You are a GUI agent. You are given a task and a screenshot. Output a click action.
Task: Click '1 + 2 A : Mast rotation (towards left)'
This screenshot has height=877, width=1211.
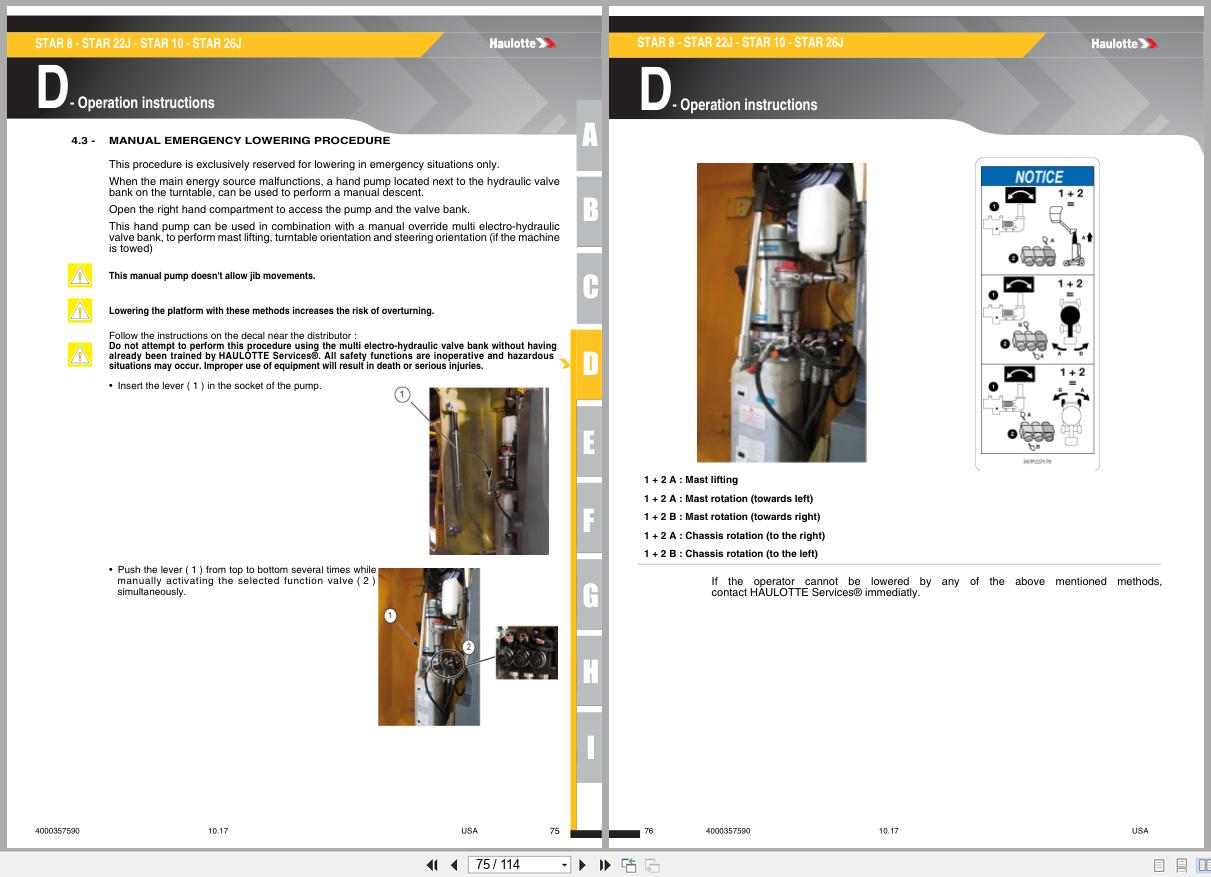click(x=729, y=499)
